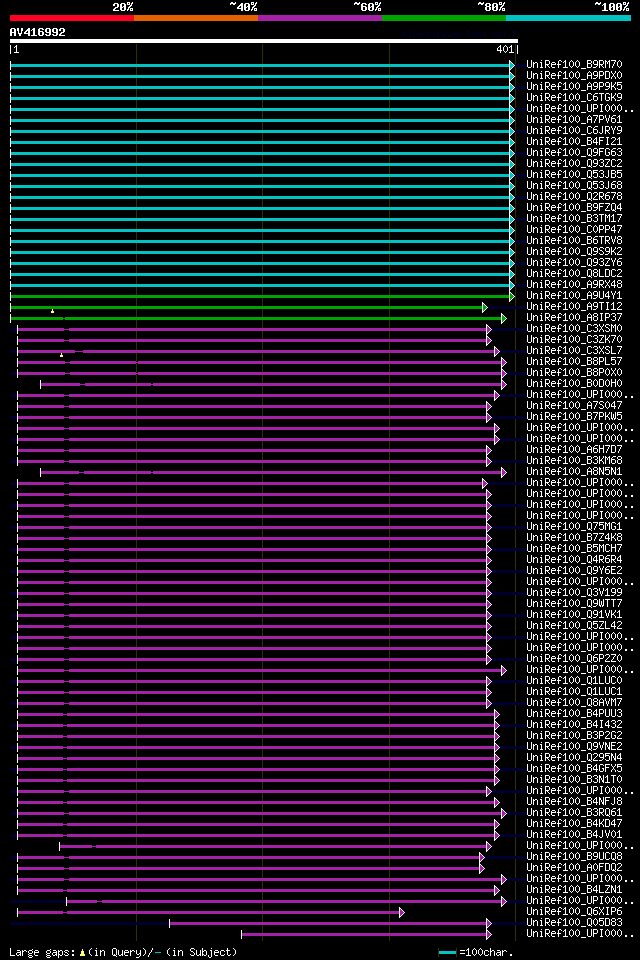The image size is (640, 960).
Task: Select the short hit UniRef100_Q6XIP6
Action: point(574,913)
